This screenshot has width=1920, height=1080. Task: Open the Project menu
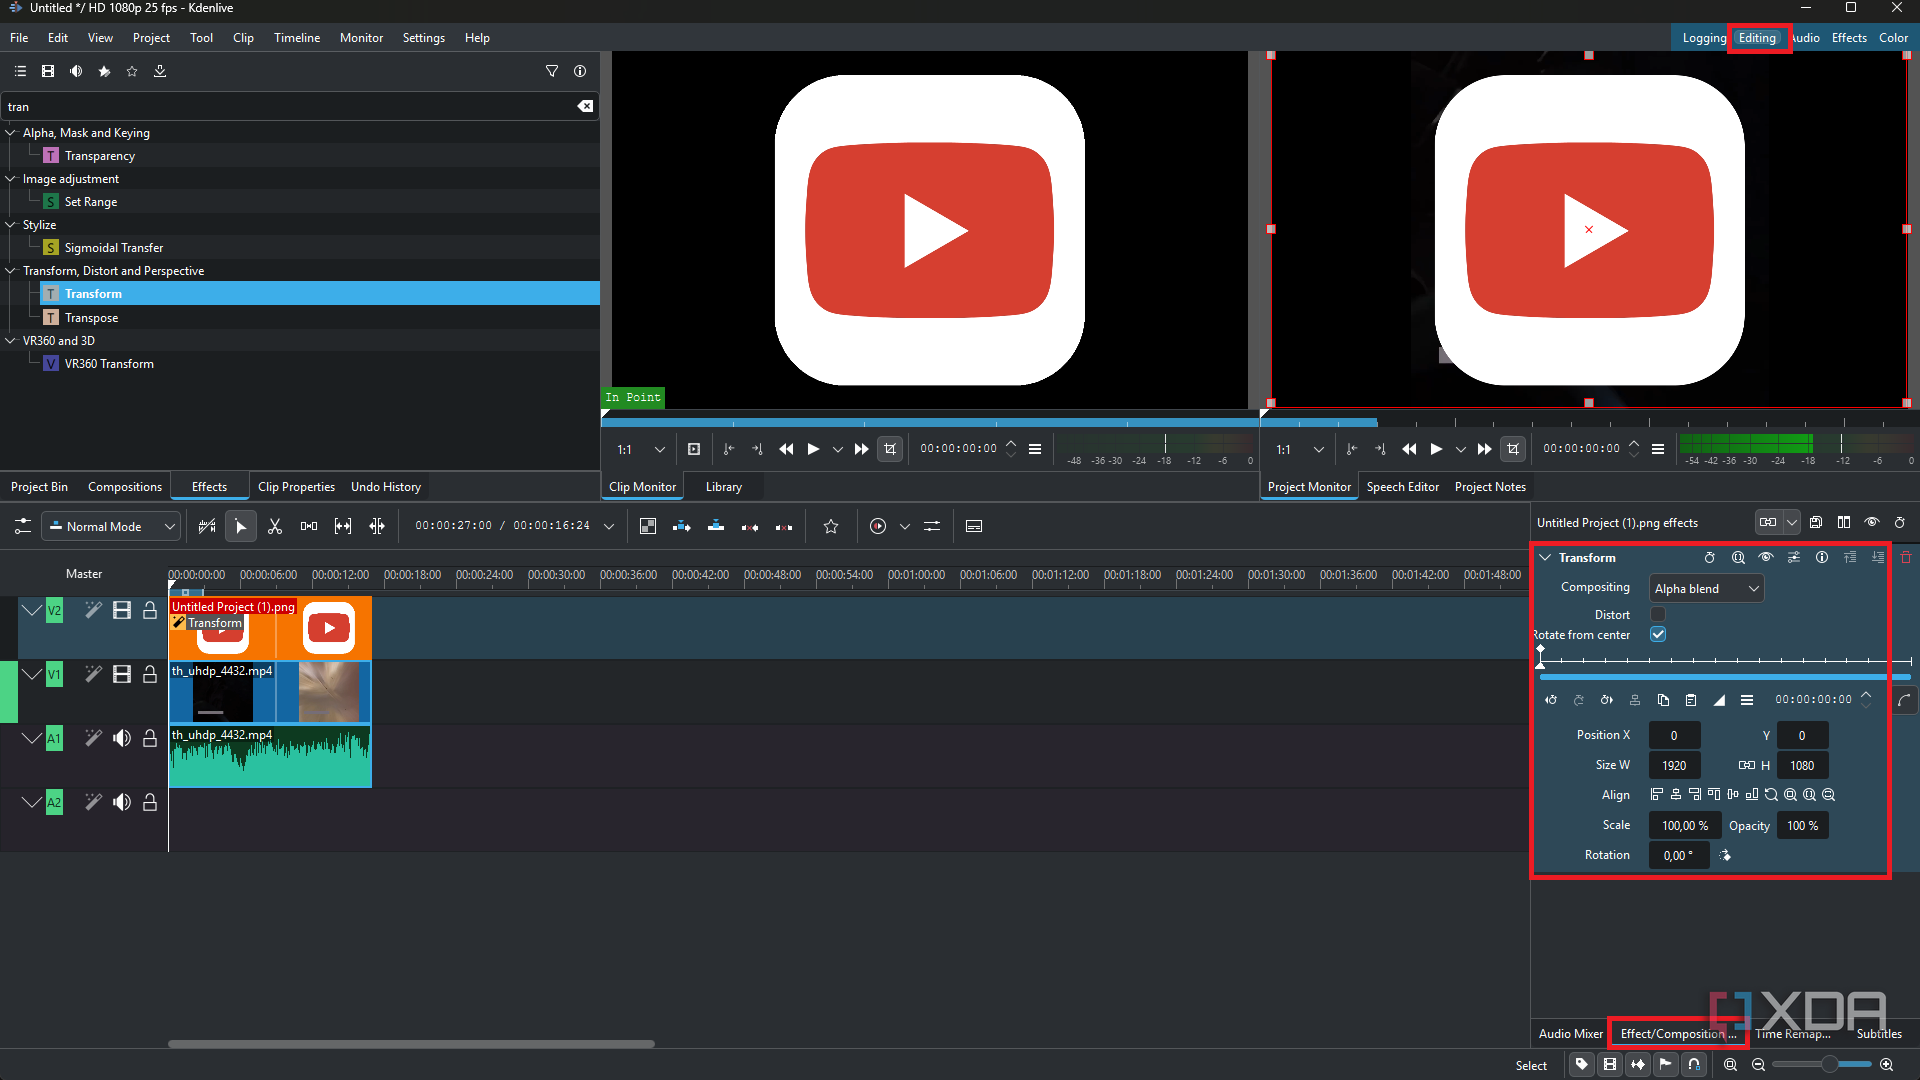coord(151,37)
